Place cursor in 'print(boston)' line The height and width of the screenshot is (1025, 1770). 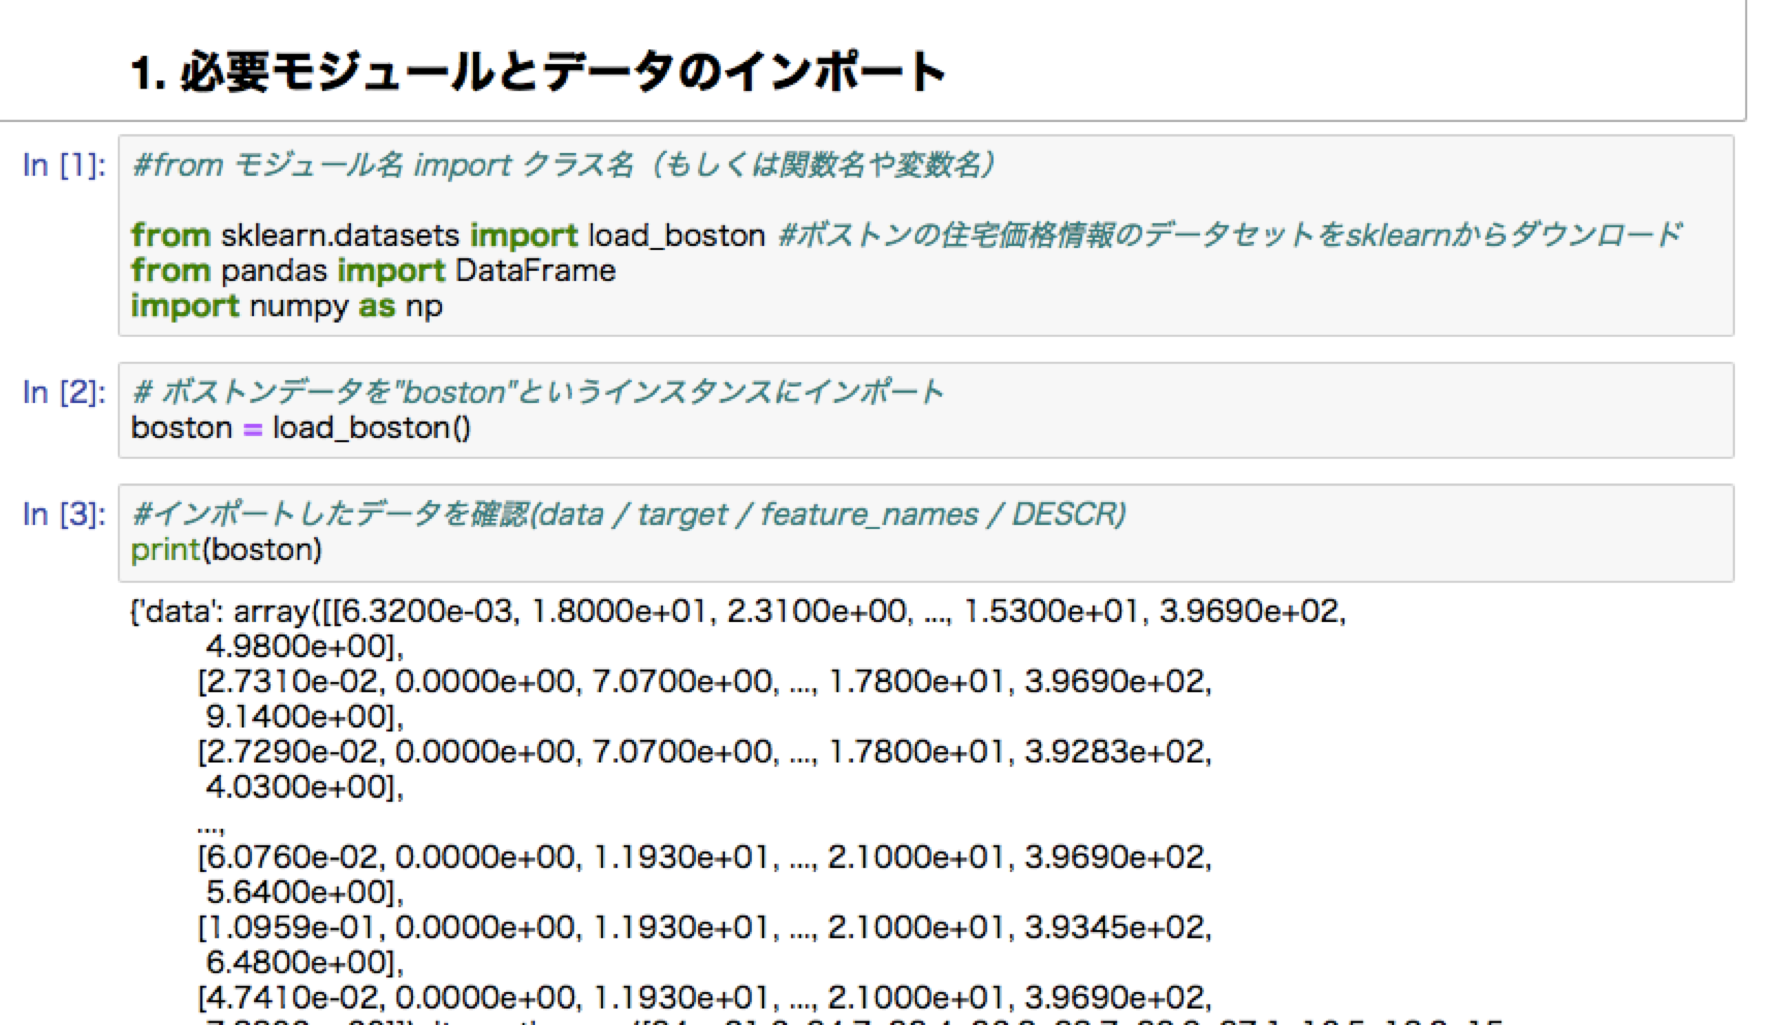(x=227, y=550)
